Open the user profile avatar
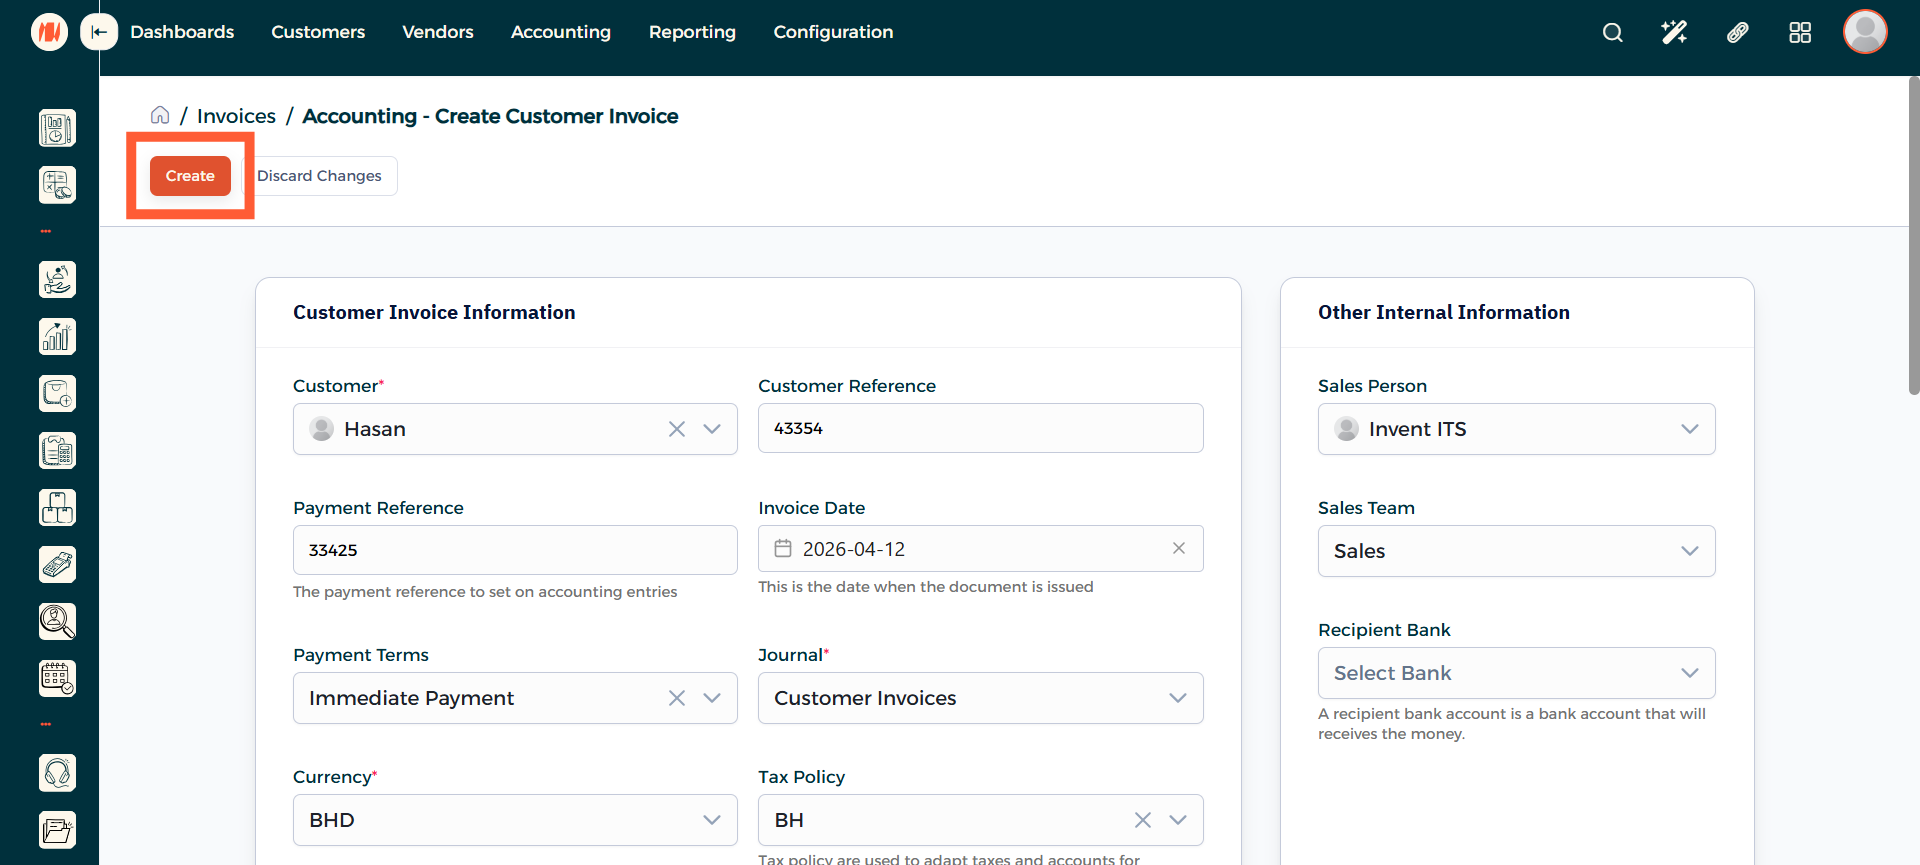The image size is (1920, 865). point(1864,32)
